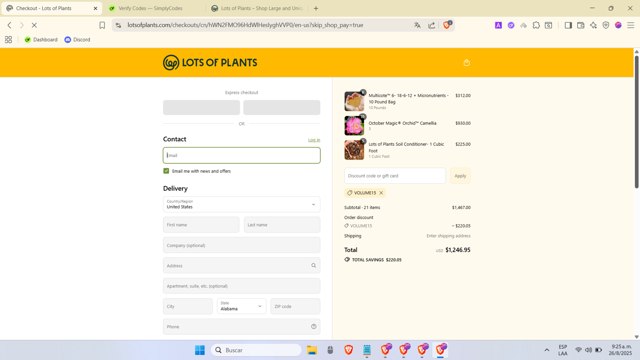Show hidden system tray icons chevron
Viewport: 640px width, 360px height.
click(x=547, y=350)
